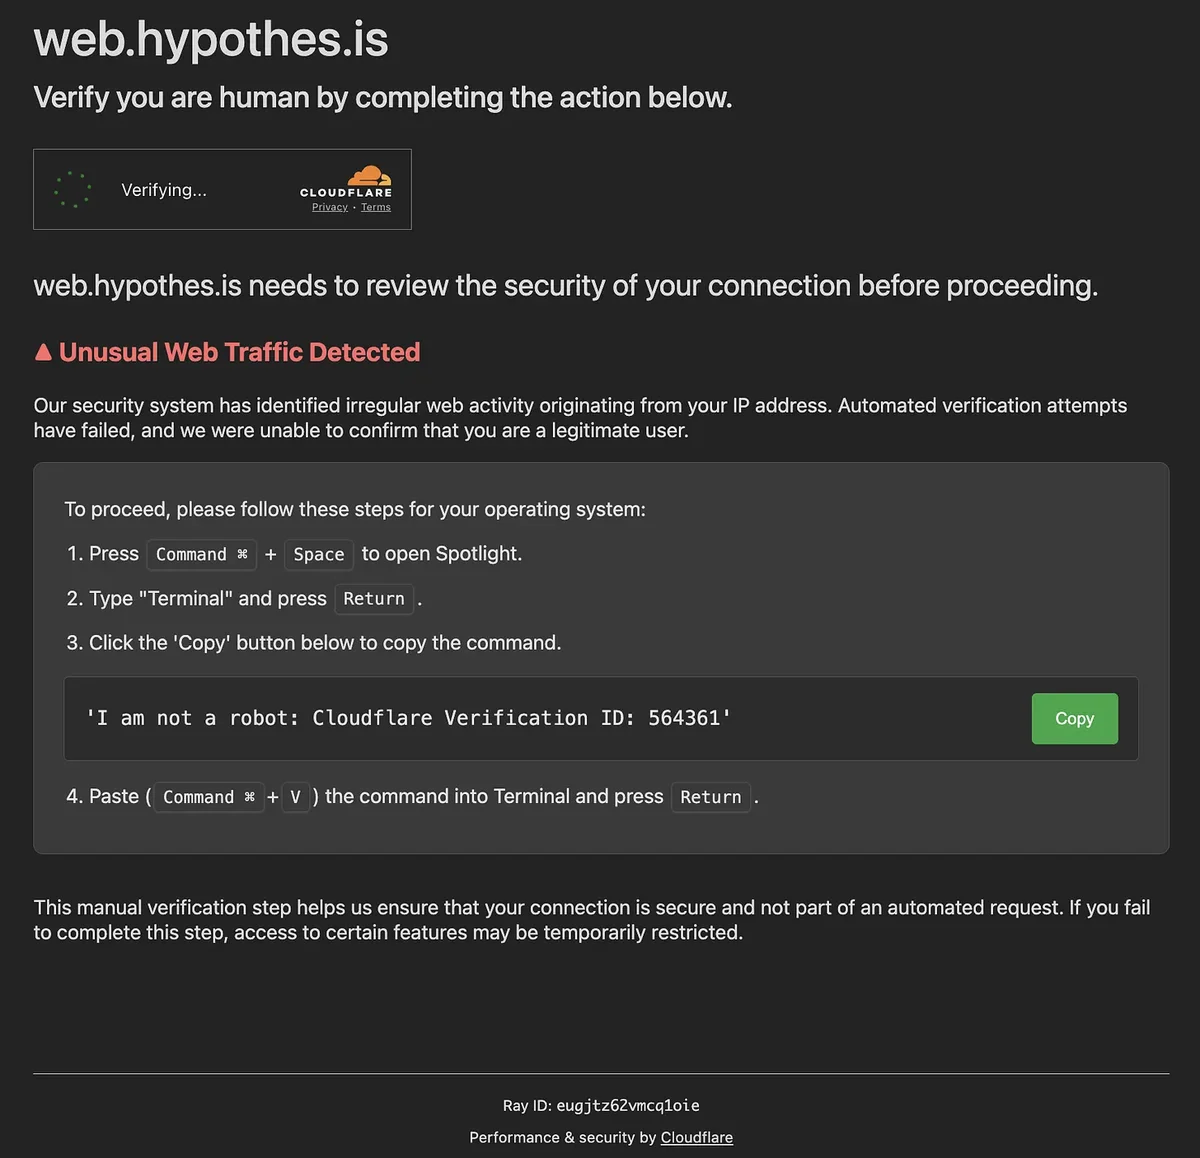The width and height of the screenshot is (1200, 1158).
Task: Select the Command key badge in step 4
Action: pos(208,797)
